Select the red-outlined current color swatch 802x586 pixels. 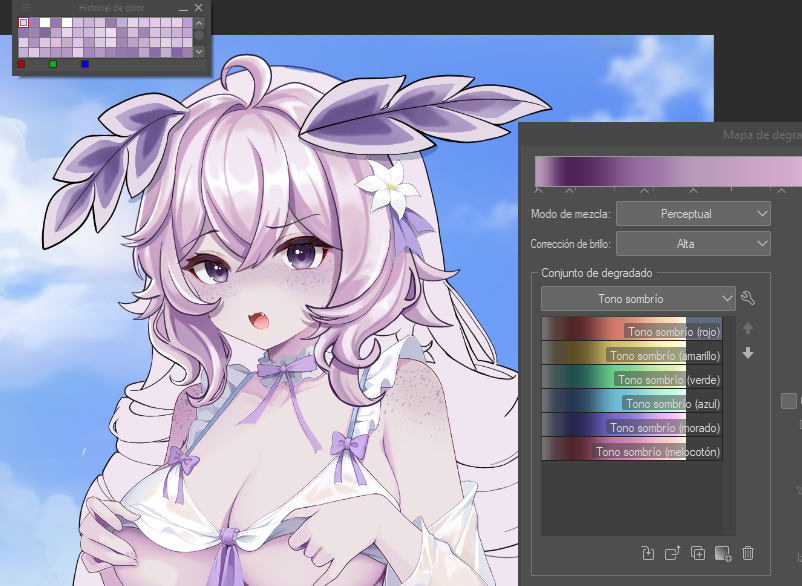point(24,22)
